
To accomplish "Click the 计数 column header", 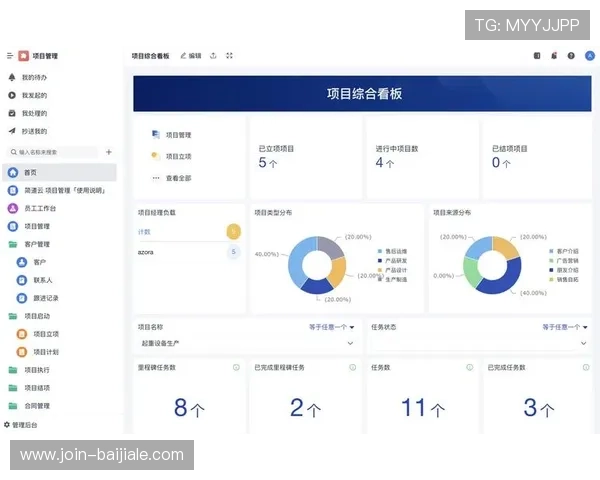I will tap(144, 232).
